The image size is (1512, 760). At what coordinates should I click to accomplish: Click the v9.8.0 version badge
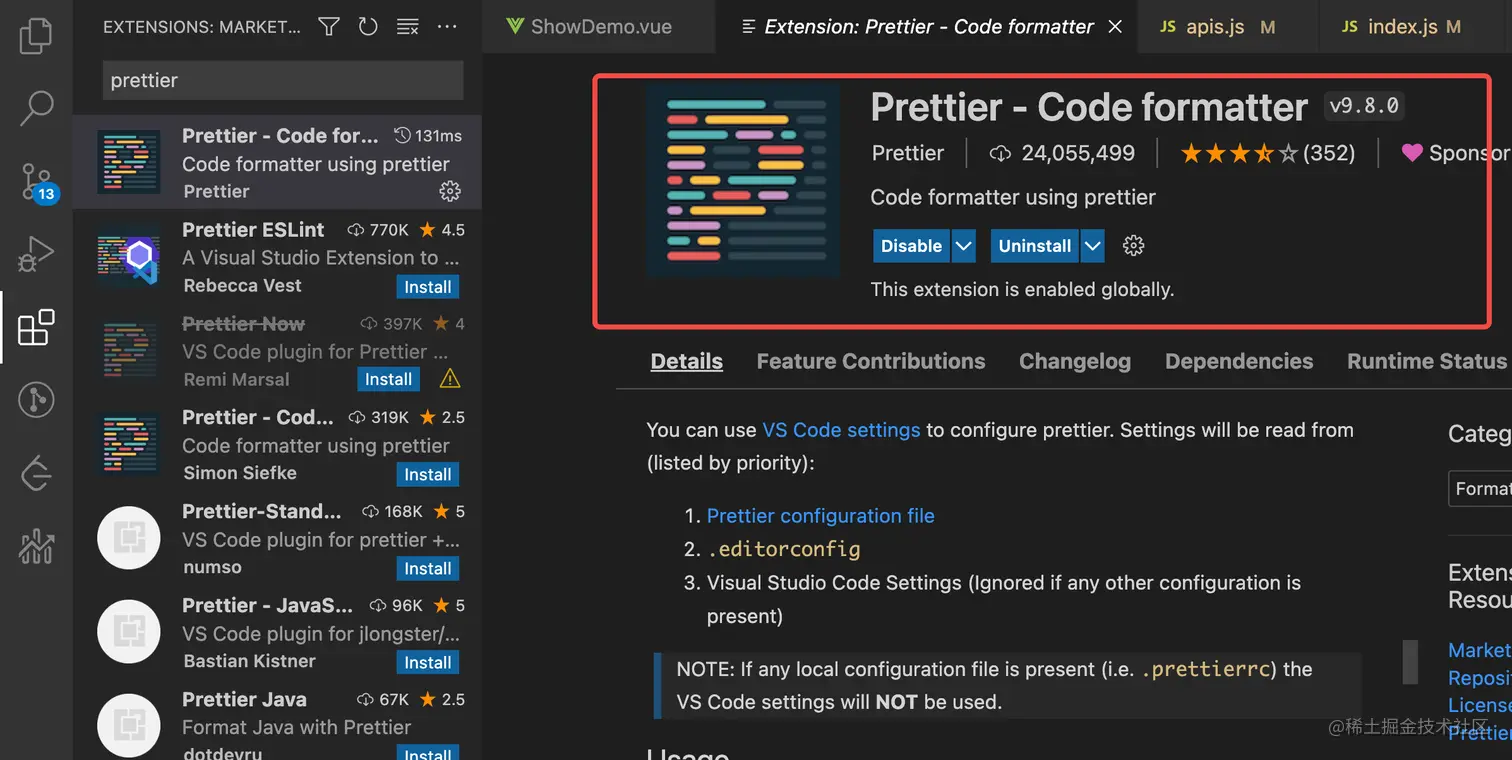tap(1365, 105)
